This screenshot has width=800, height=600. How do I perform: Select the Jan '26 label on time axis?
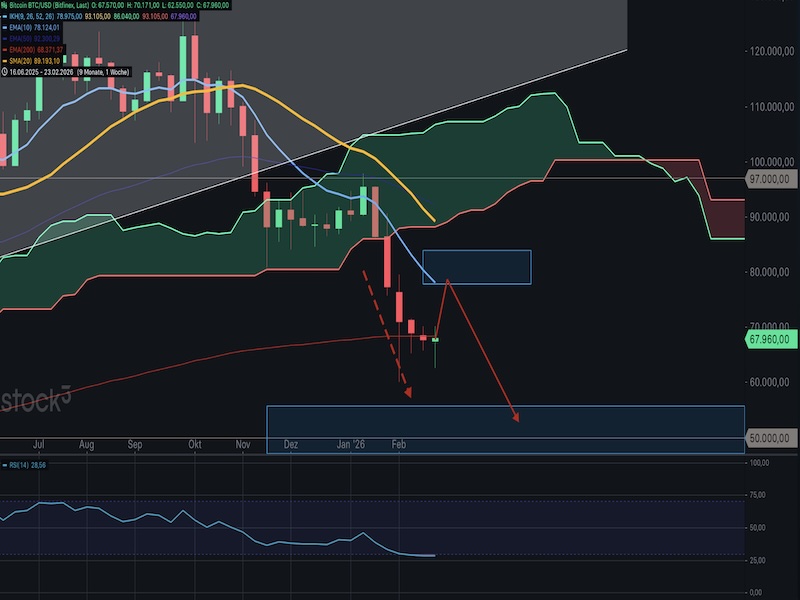[350, 442]
